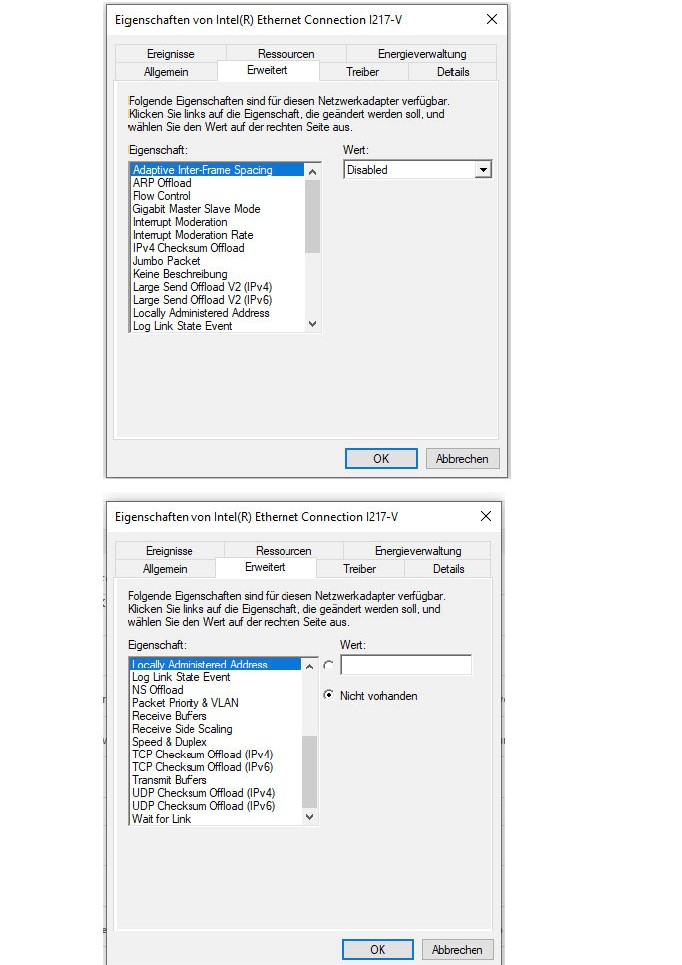Select UDP Checksum Offload (IPv6)
The width and height of the screenshot is (682, 965).
(215, 806)
